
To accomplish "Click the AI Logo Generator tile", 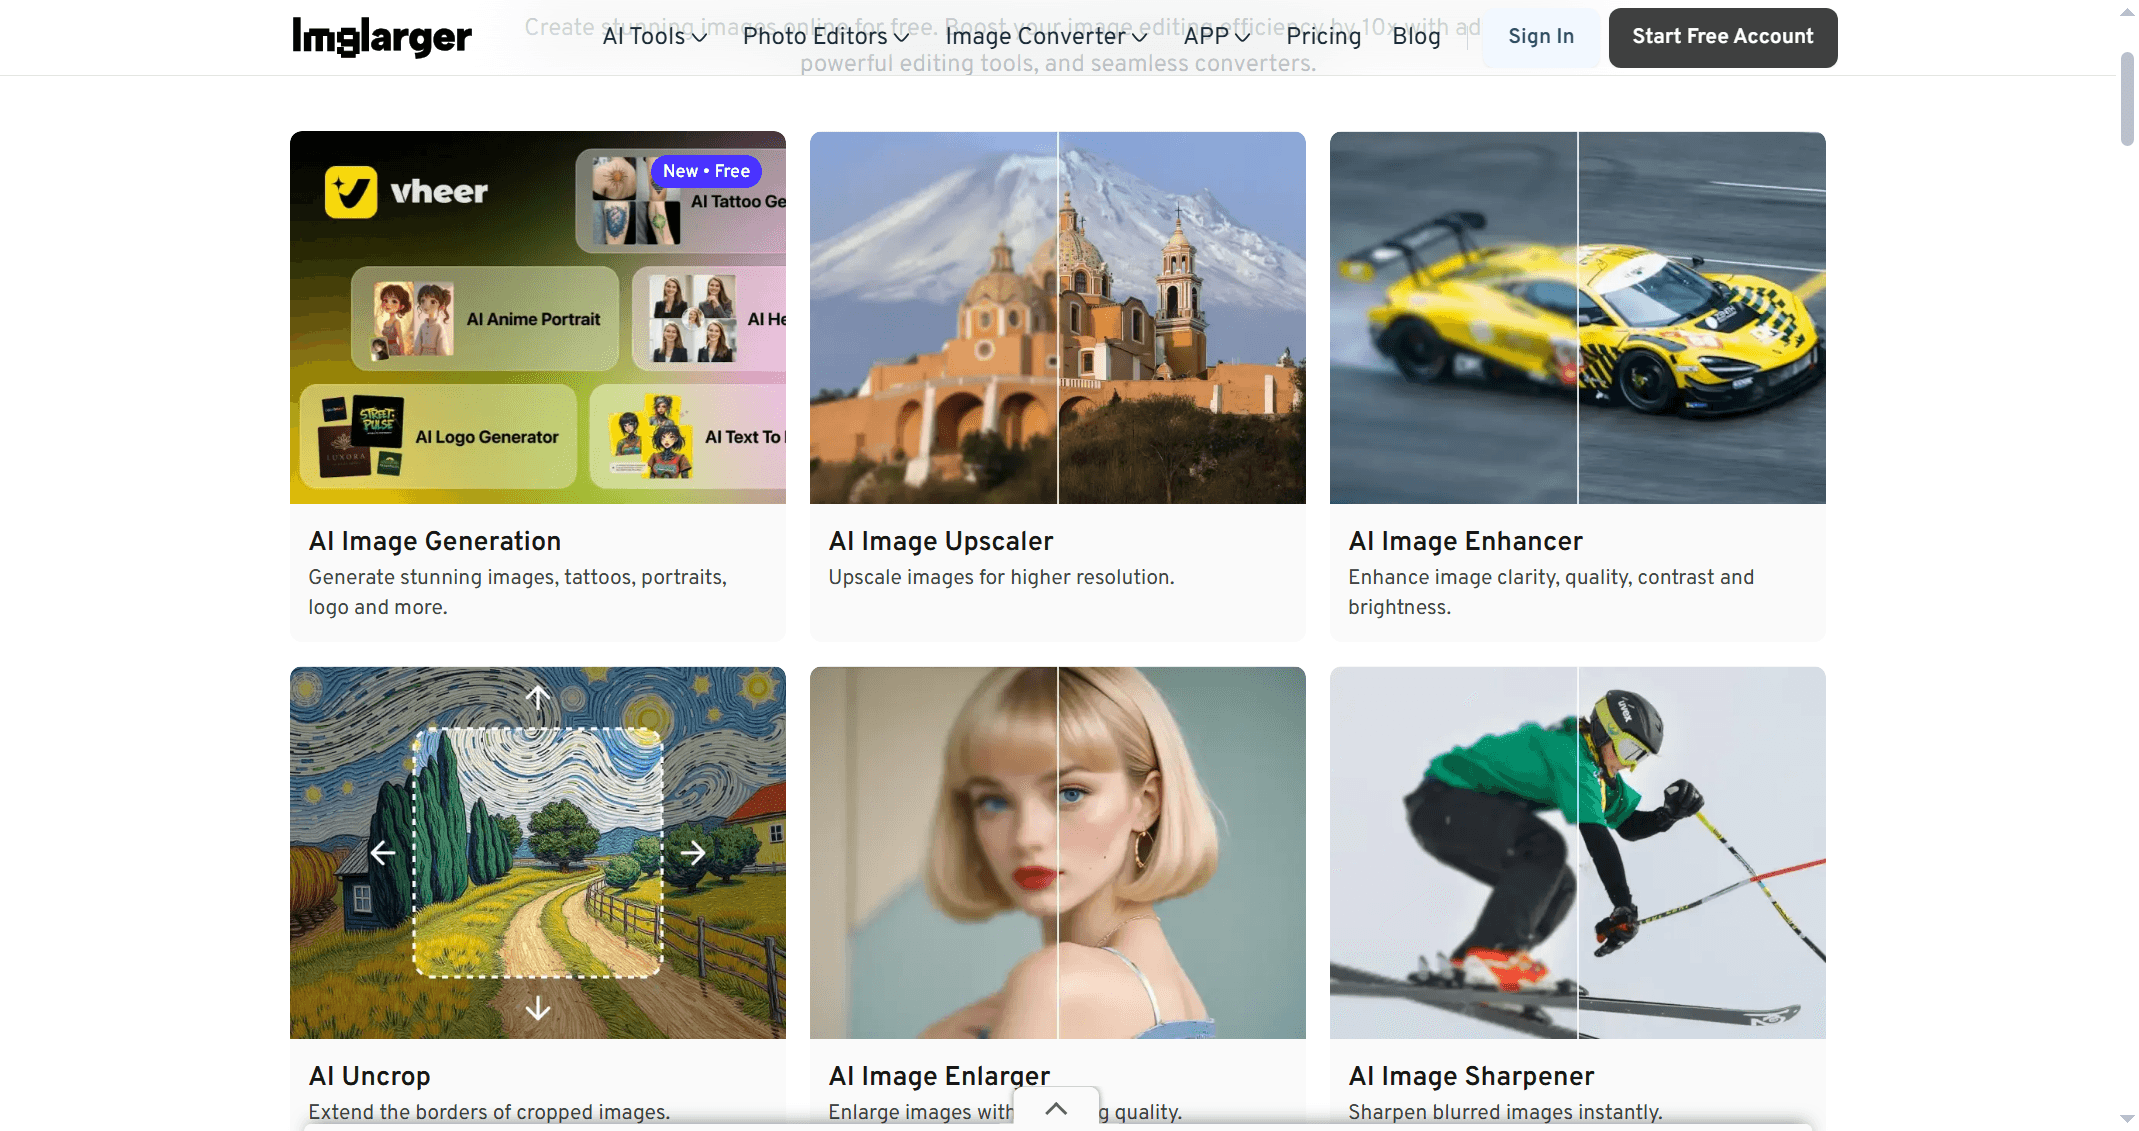I will 440,437.
